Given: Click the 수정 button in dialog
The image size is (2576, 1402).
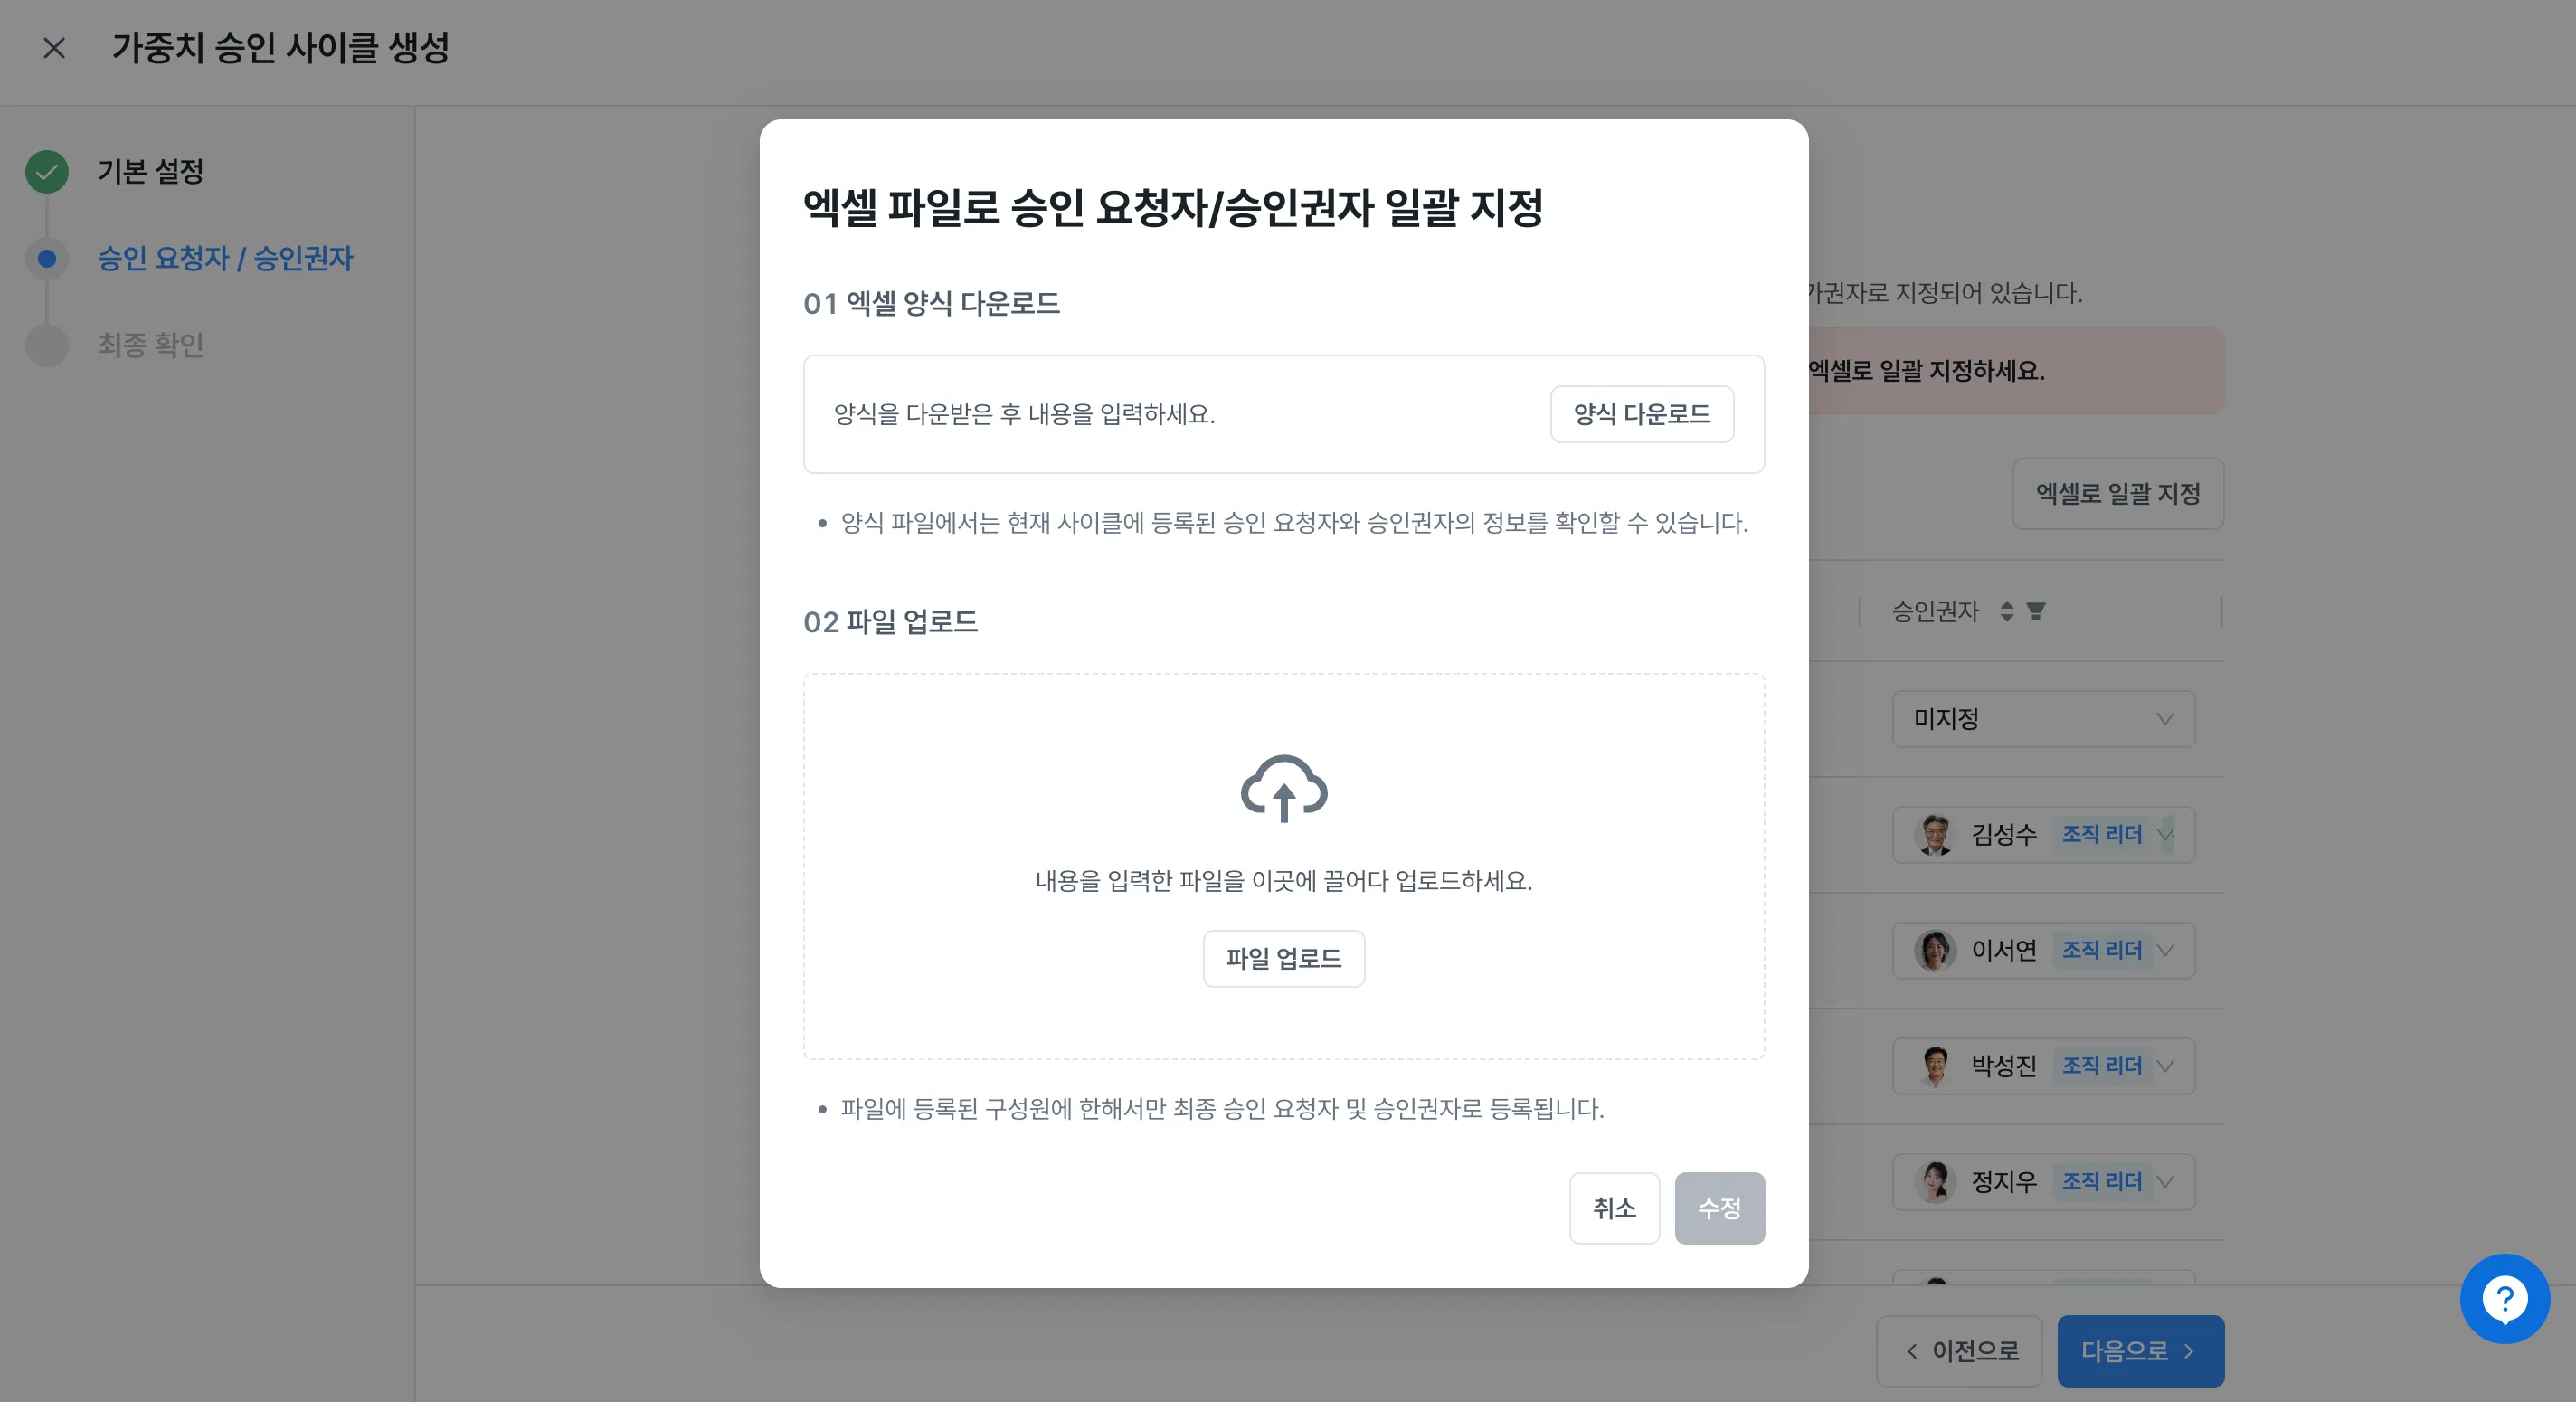Looking at the screenshot, I should point(1719,1208).
